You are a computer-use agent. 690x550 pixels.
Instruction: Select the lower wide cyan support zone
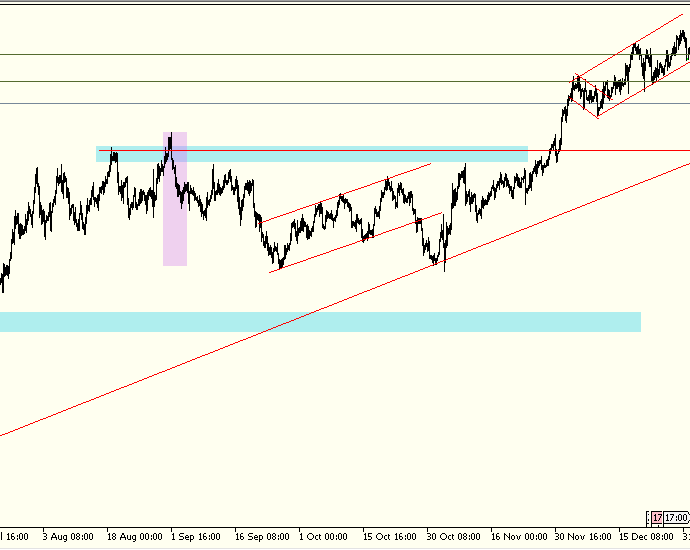click(320, 322)
